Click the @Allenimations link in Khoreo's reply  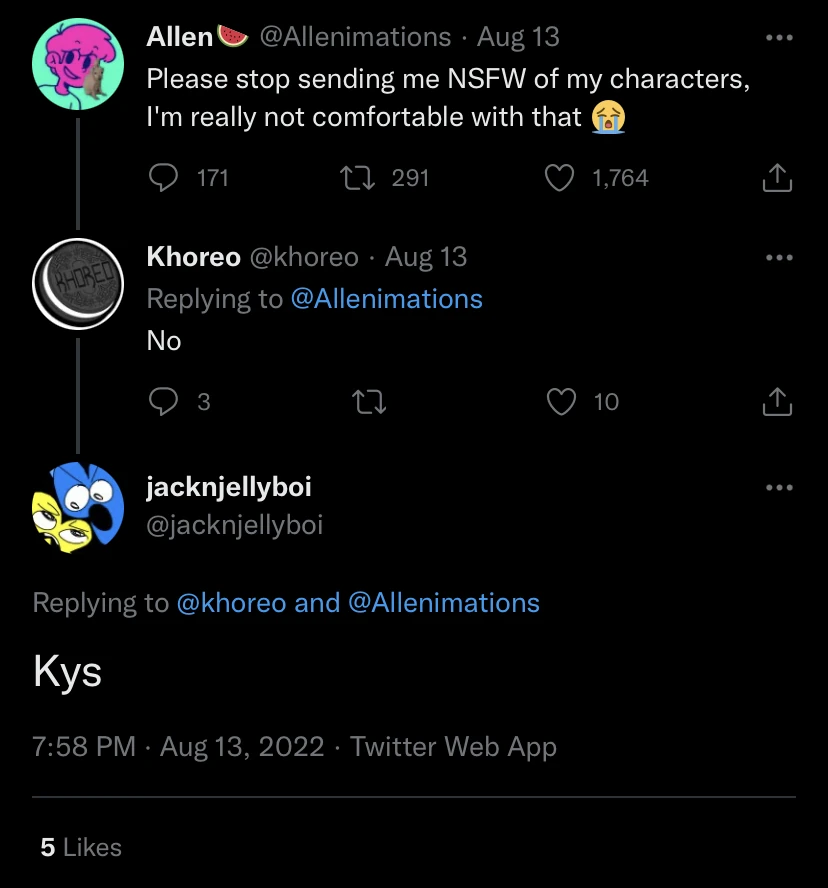386,299
